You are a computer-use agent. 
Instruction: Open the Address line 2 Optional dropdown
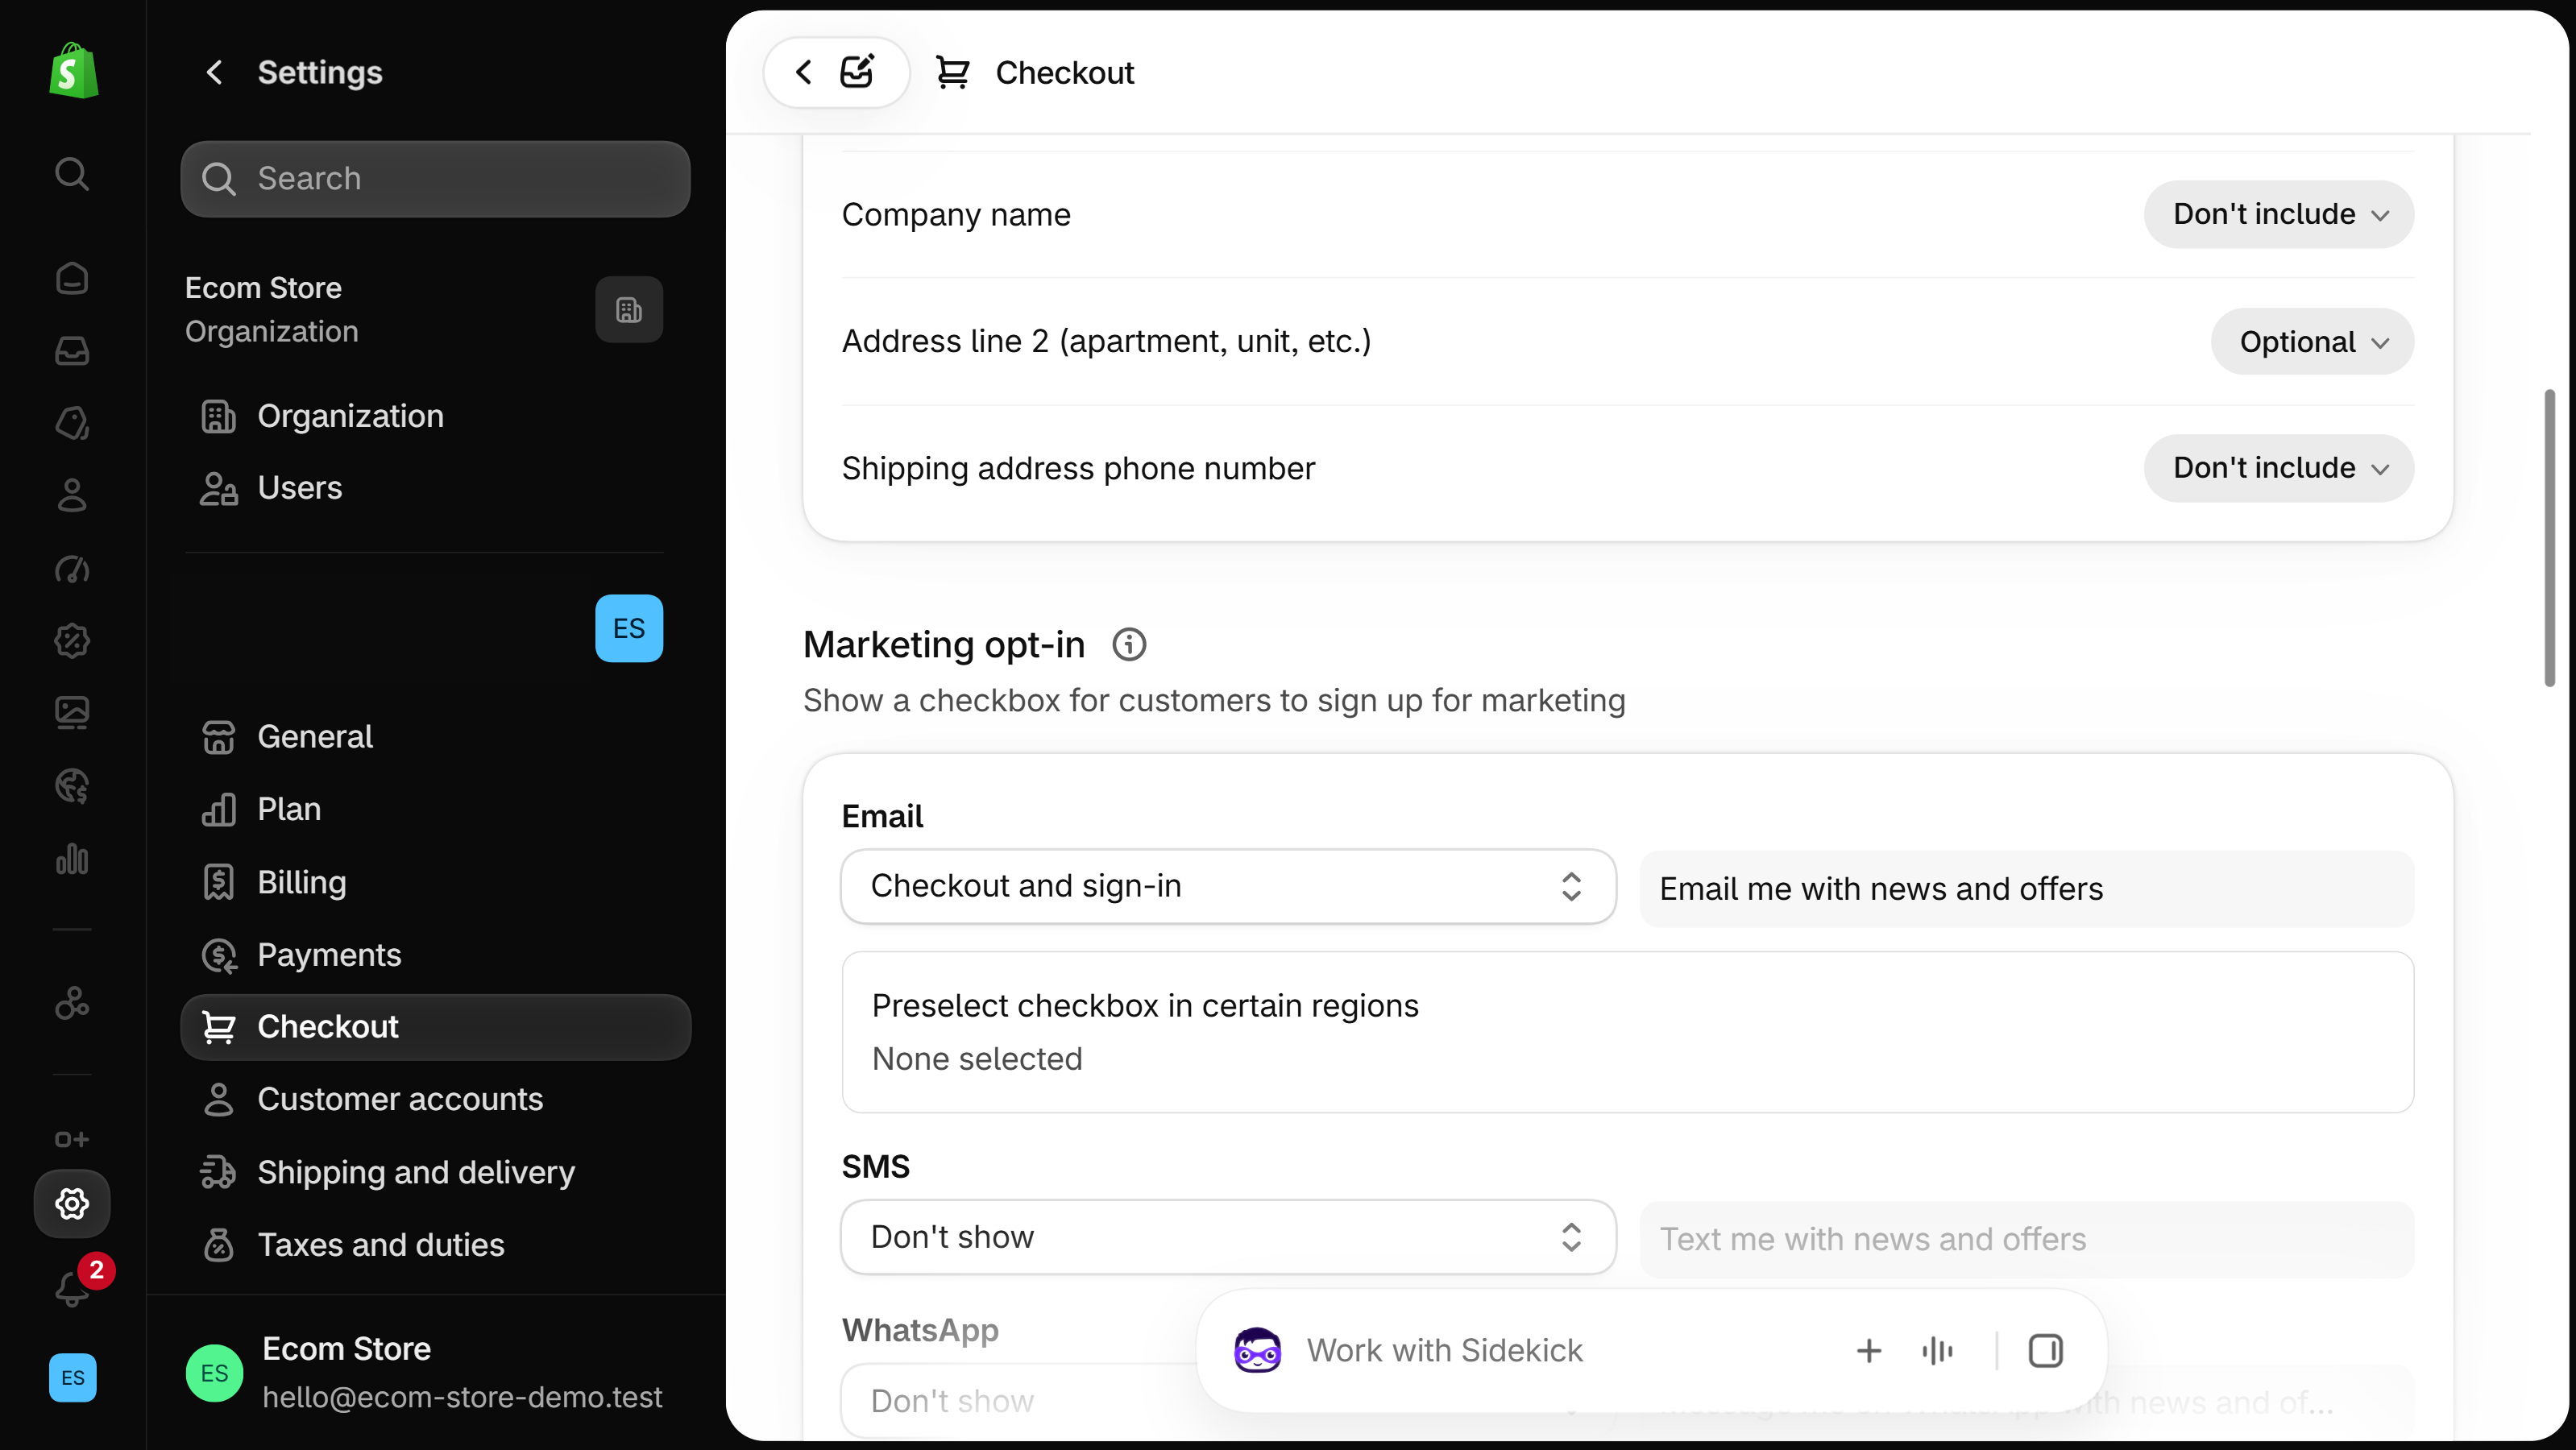[x=2312, y=342]
